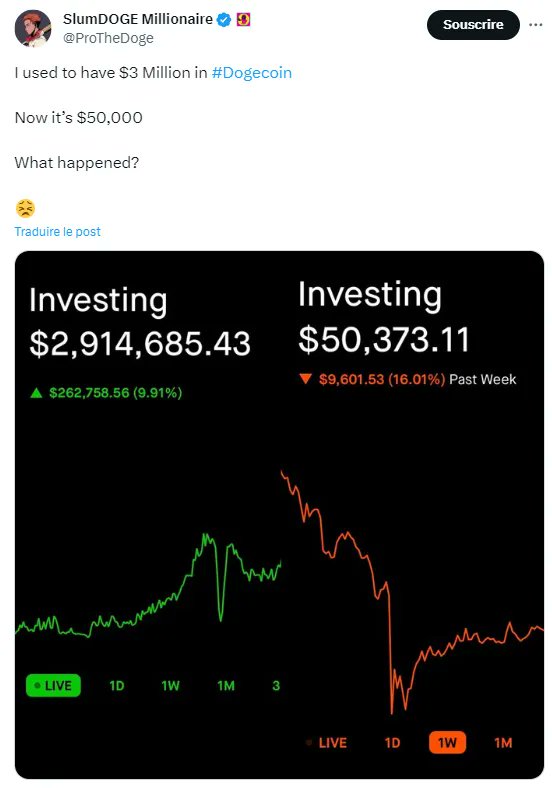Open the @ProTheDoge handle
Image resolution: width=552 pixels, height=788 pixels.
[108, 38]
